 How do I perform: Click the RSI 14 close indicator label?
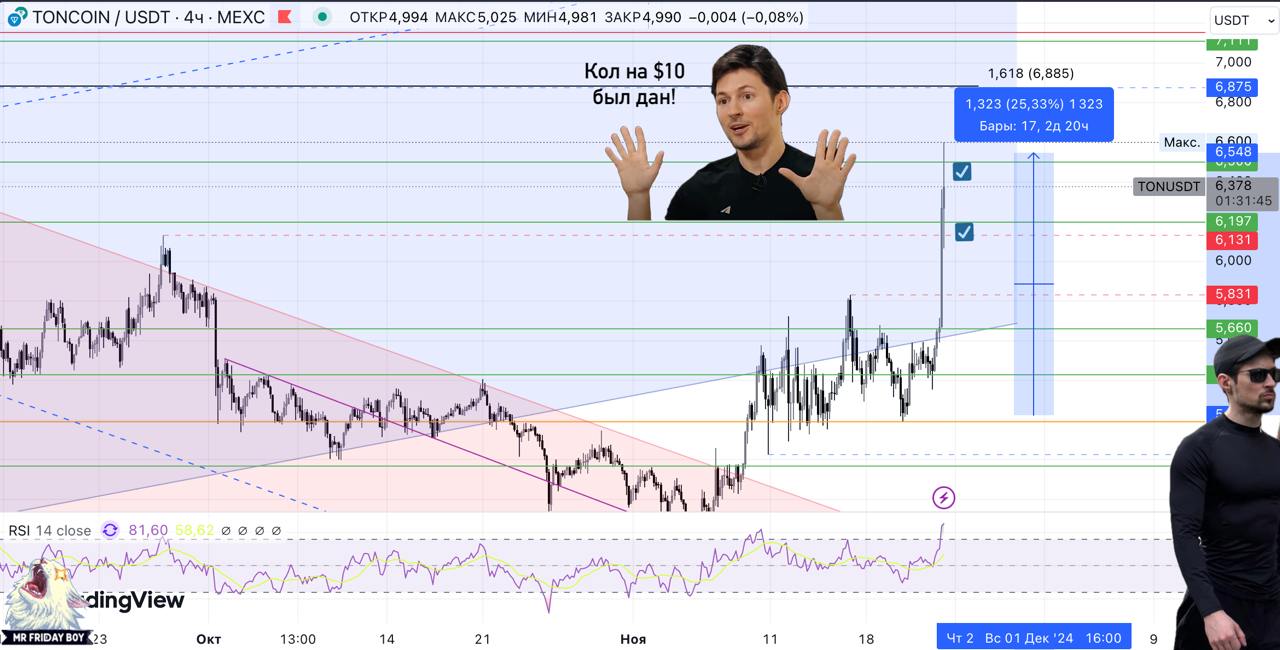point(50,530)
